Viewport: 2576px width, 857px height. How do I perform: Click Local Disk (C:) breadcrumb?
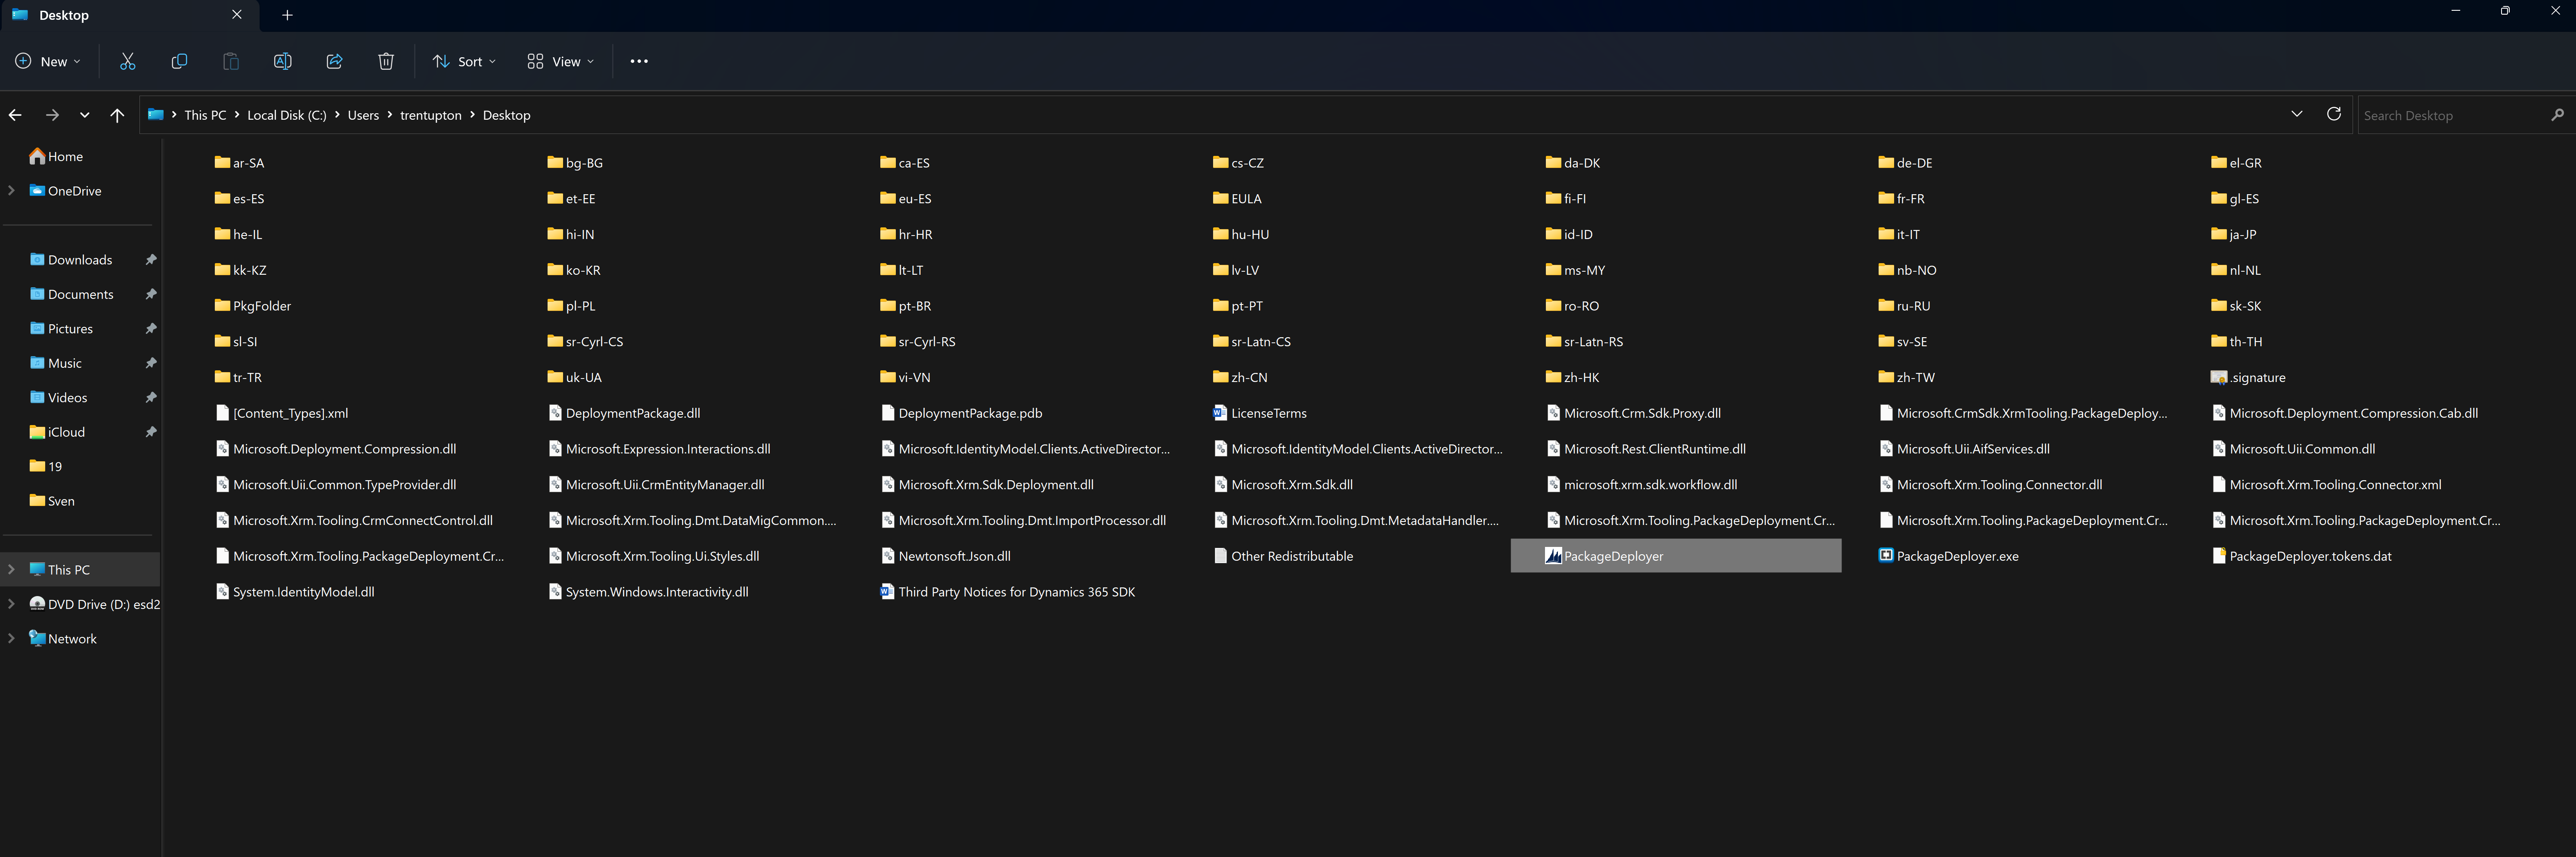point(287,115)
